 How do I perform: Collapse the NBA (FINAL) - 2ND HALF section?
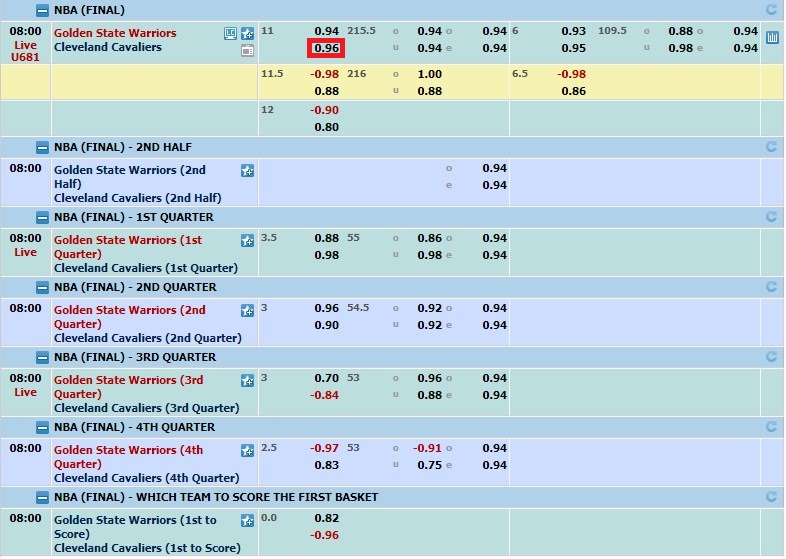click(x=43, y=147)
